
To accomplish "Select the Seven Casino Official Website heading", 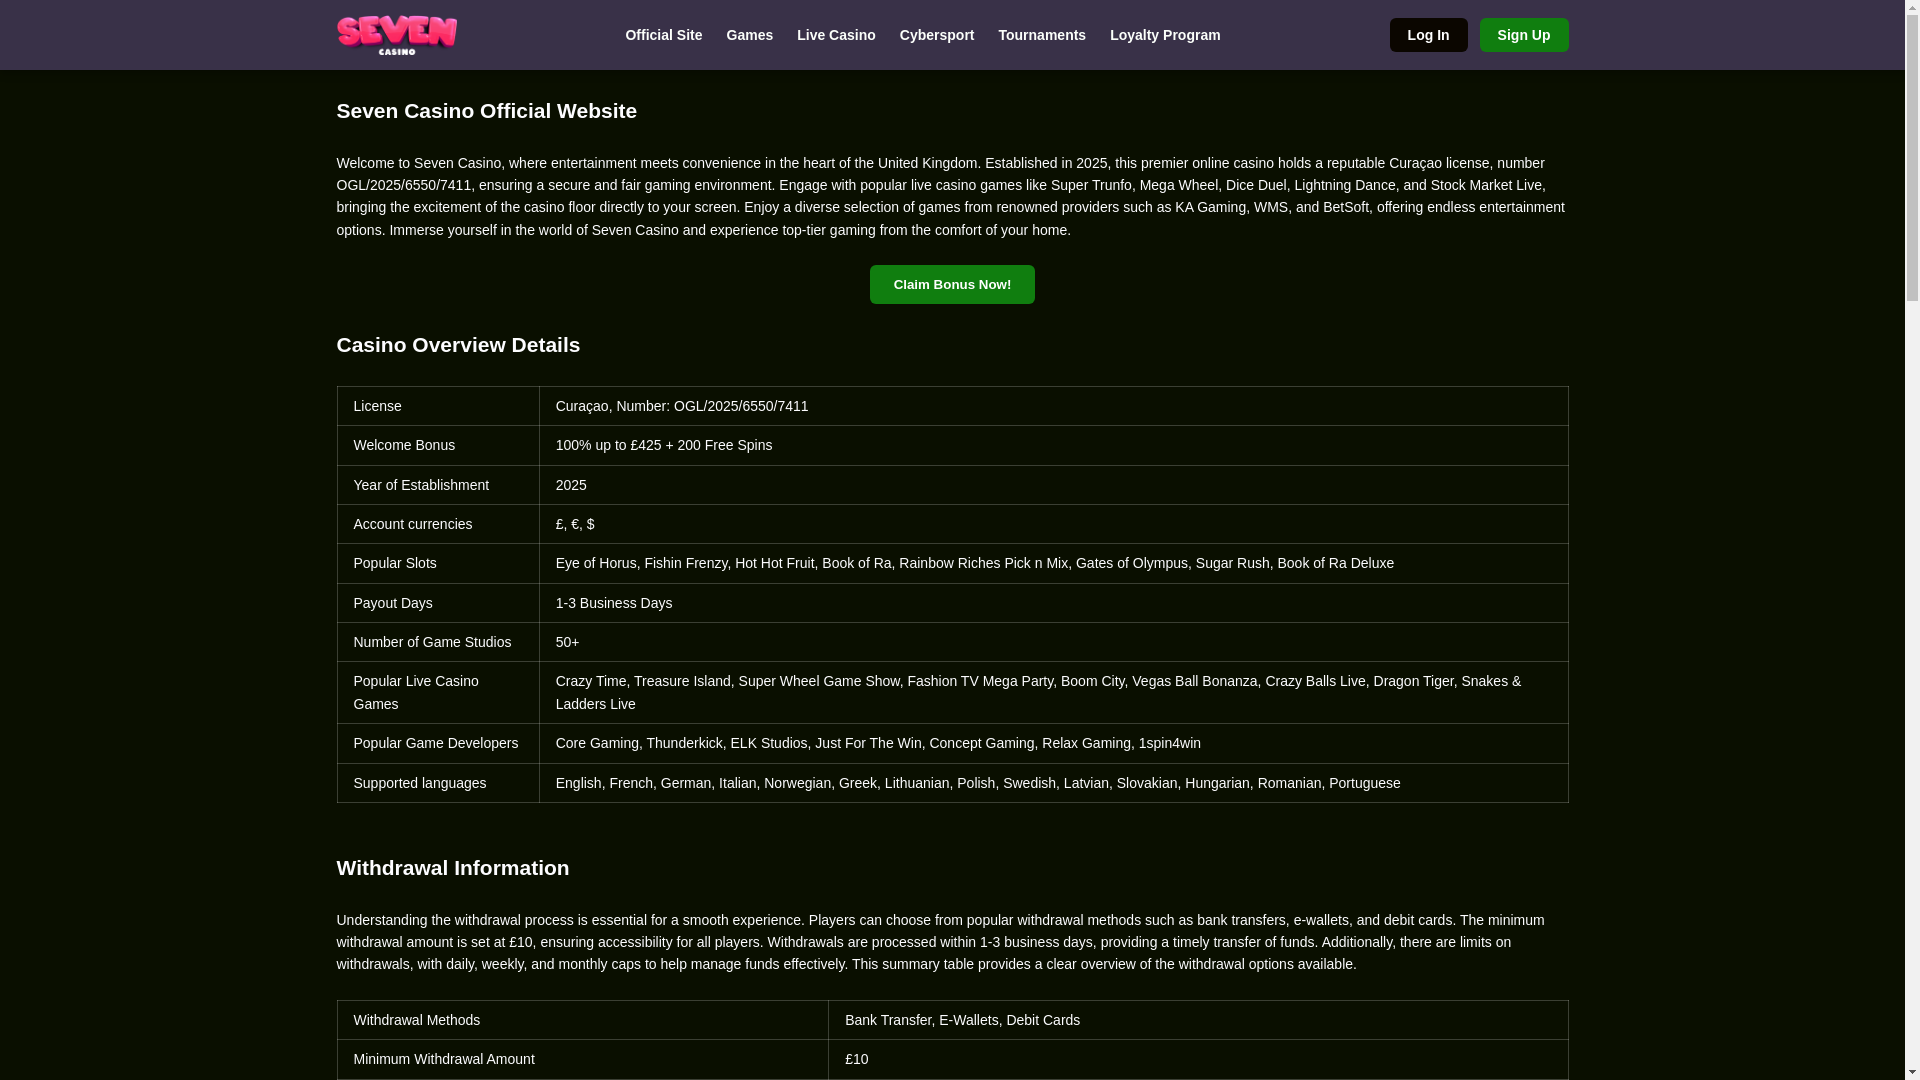I will tap(486, 111).
